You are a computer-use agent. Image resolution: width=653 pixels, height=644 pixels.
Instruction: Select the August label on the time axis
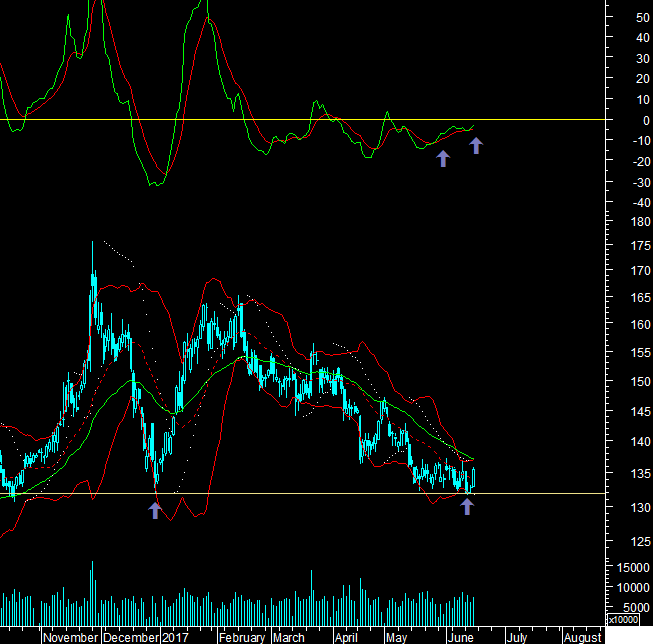pyautogui.click(x=582, y=638)
